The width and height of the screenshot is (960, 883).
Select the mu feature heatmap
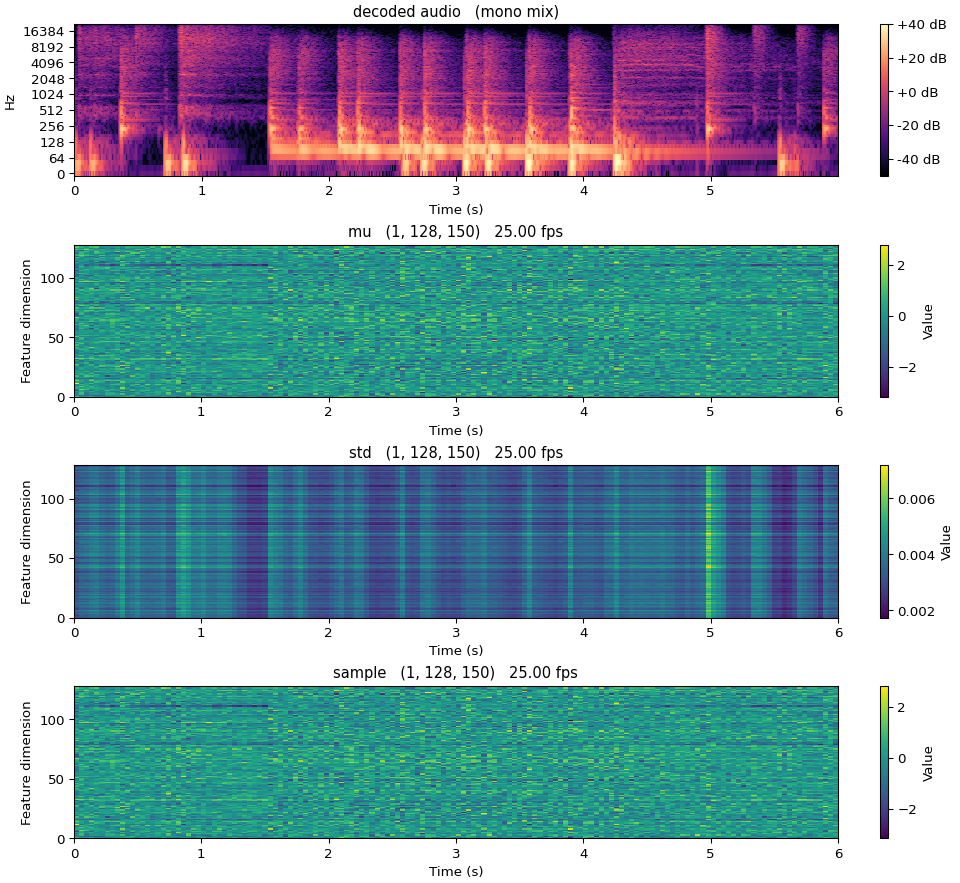tap(456, 321)
